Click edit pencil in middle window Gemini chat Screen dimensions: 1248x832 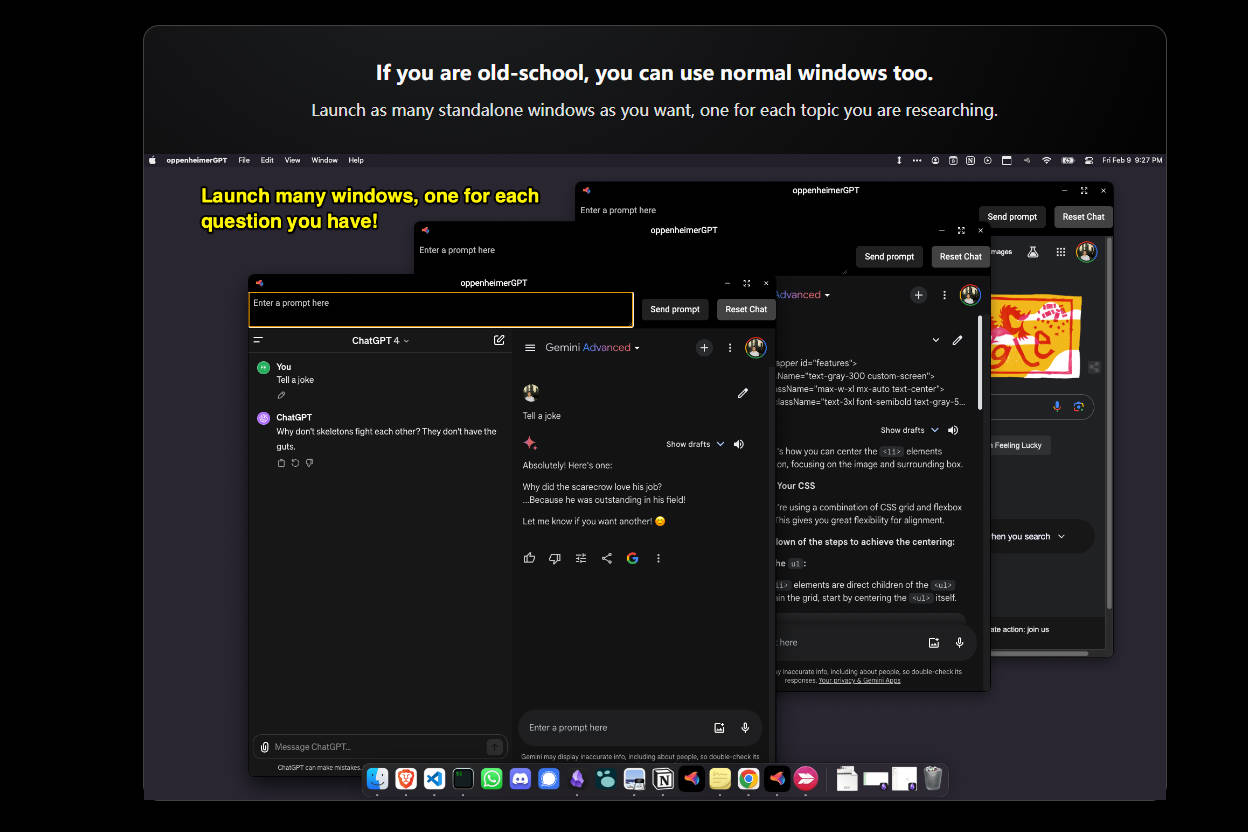click(957, 340)
